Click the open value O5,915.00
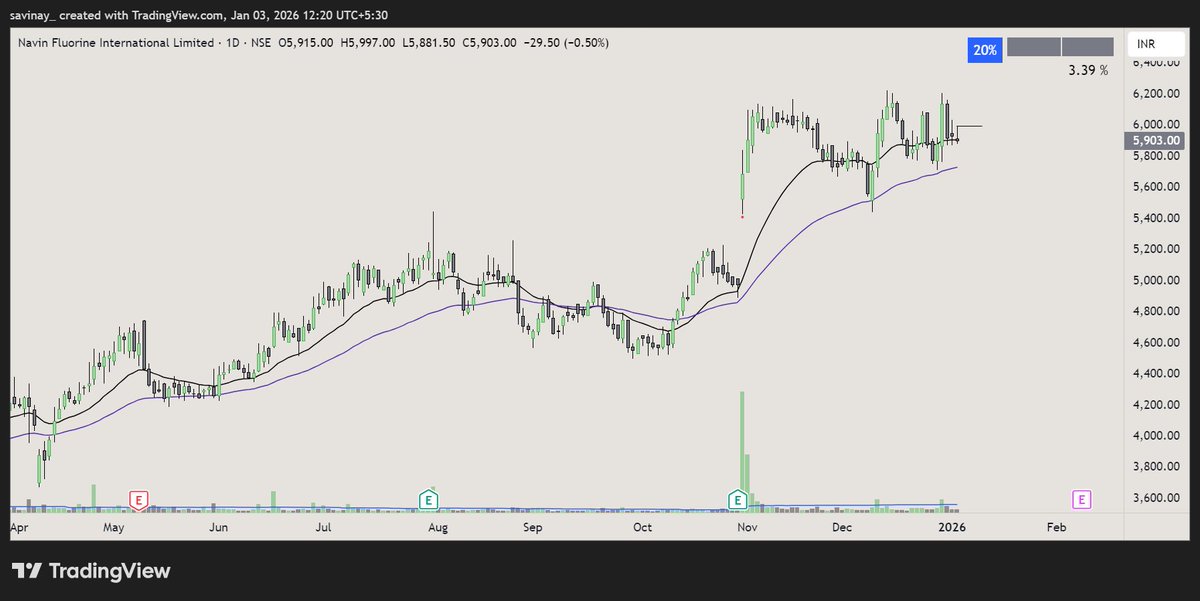 tap(308, 43)
